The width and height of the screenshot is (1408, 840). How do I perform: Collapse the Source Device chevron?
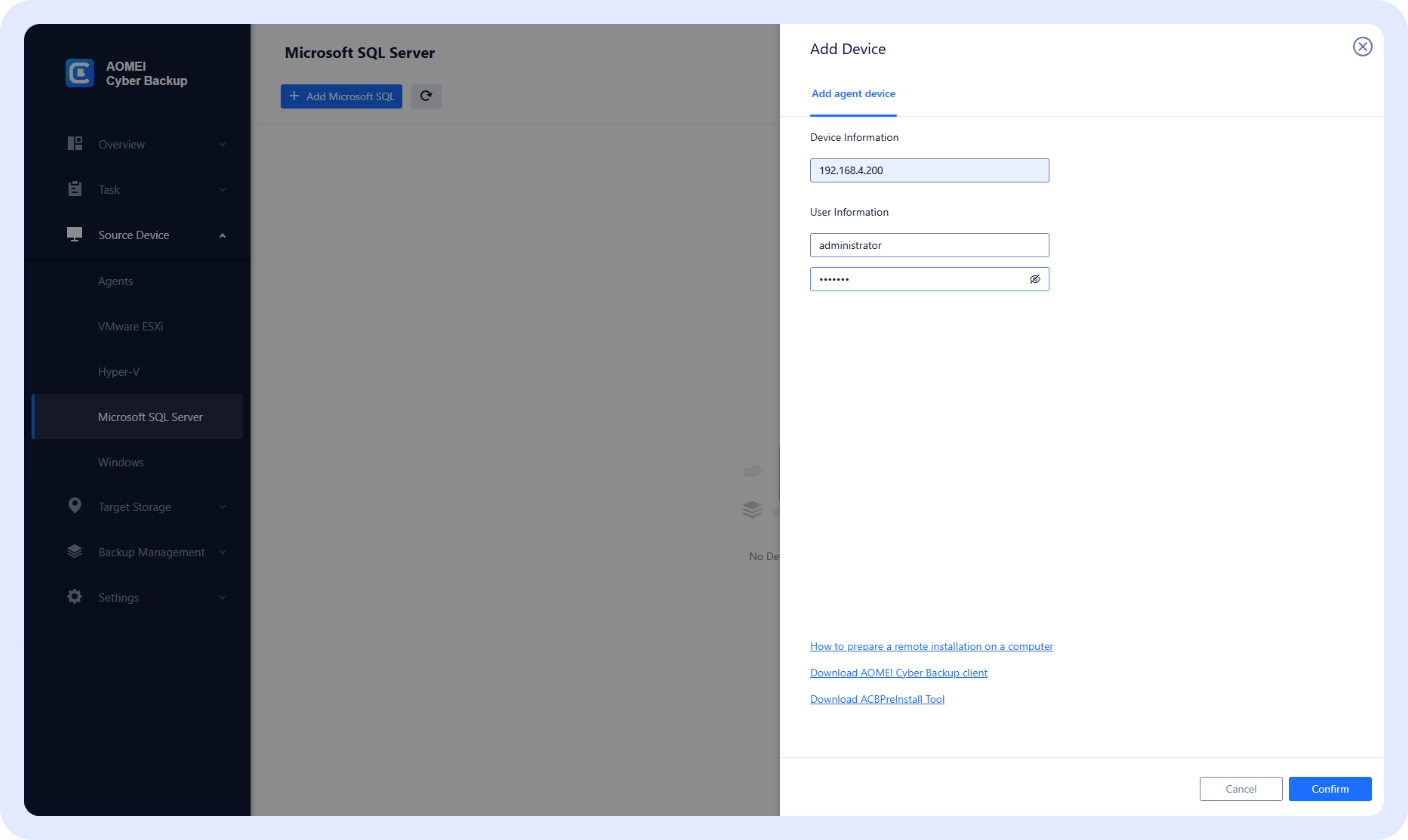point(222,235)
